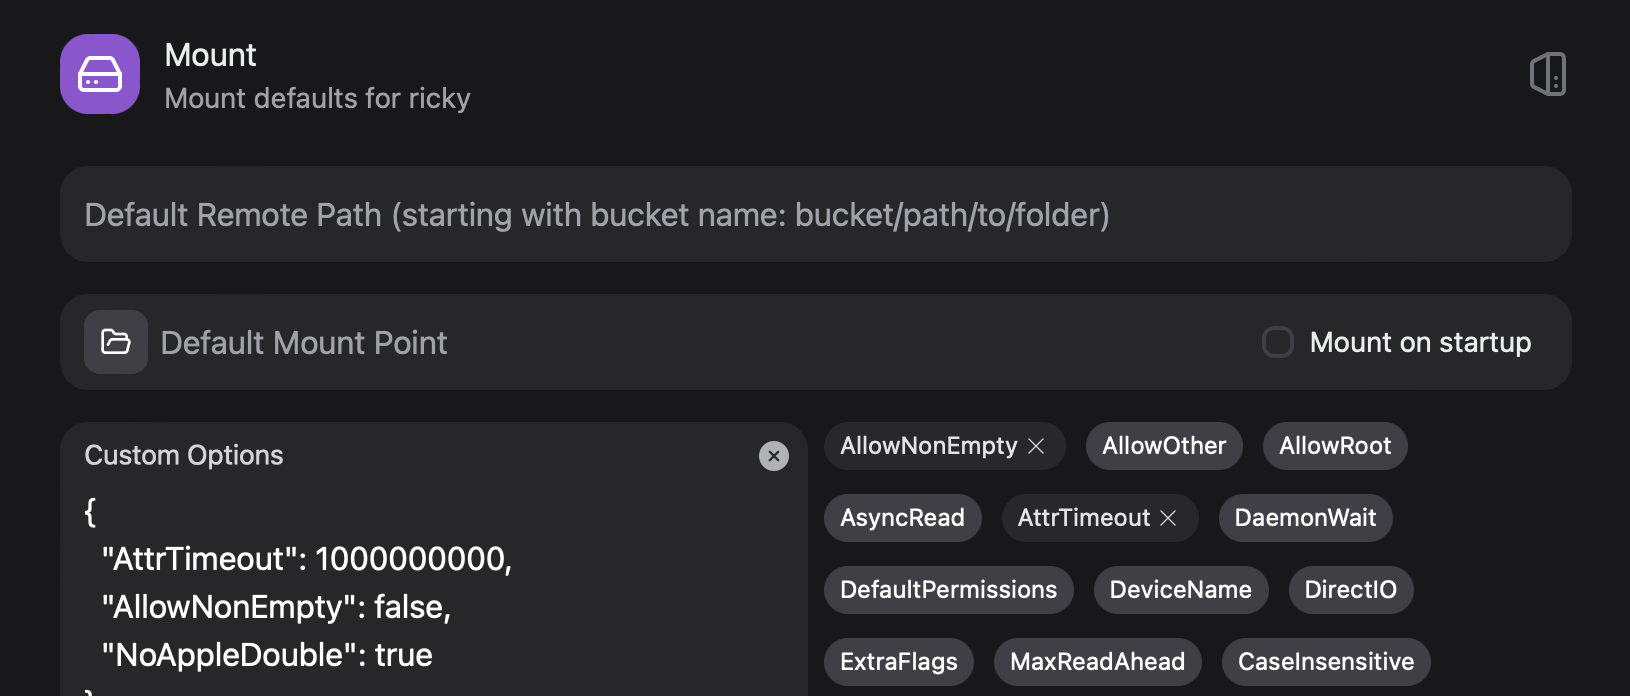The width and height of the screenshot is (1630, 696).
Task: Add the ExtraFlags option chip
Action: coord(898,662)
